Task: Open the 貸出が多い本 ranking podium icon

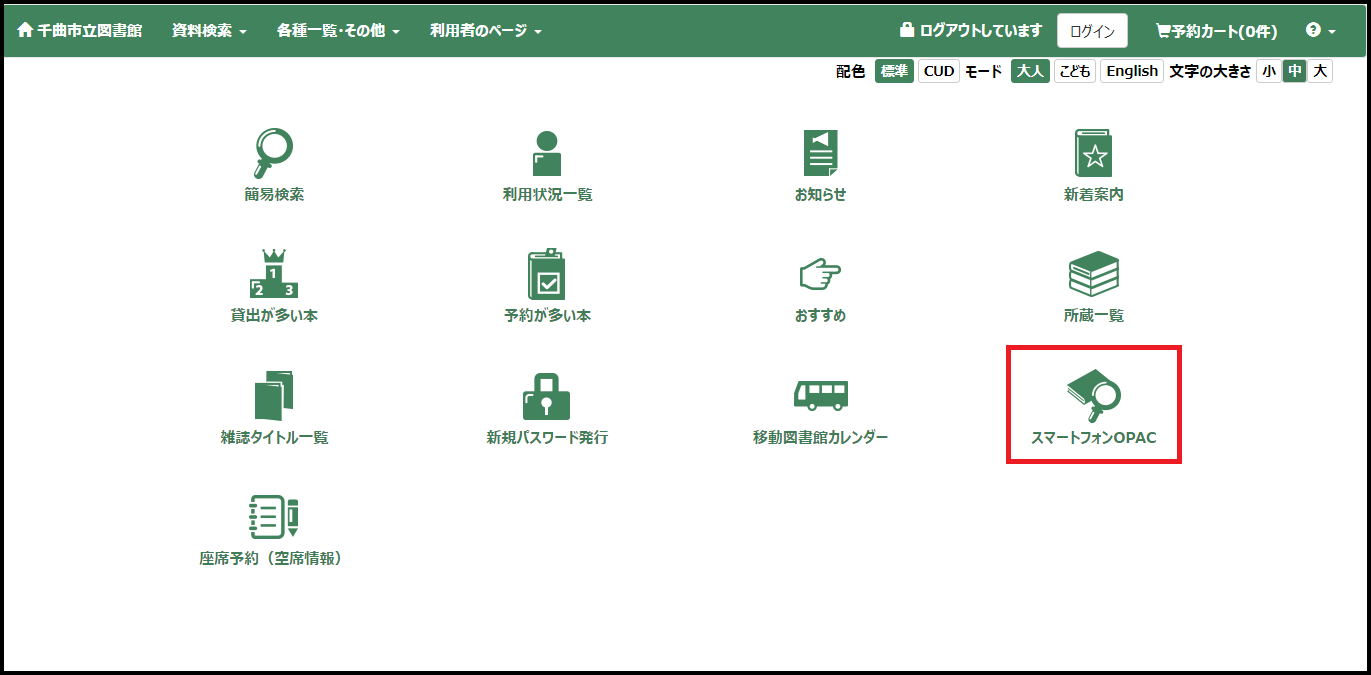Action: [273, 274]
